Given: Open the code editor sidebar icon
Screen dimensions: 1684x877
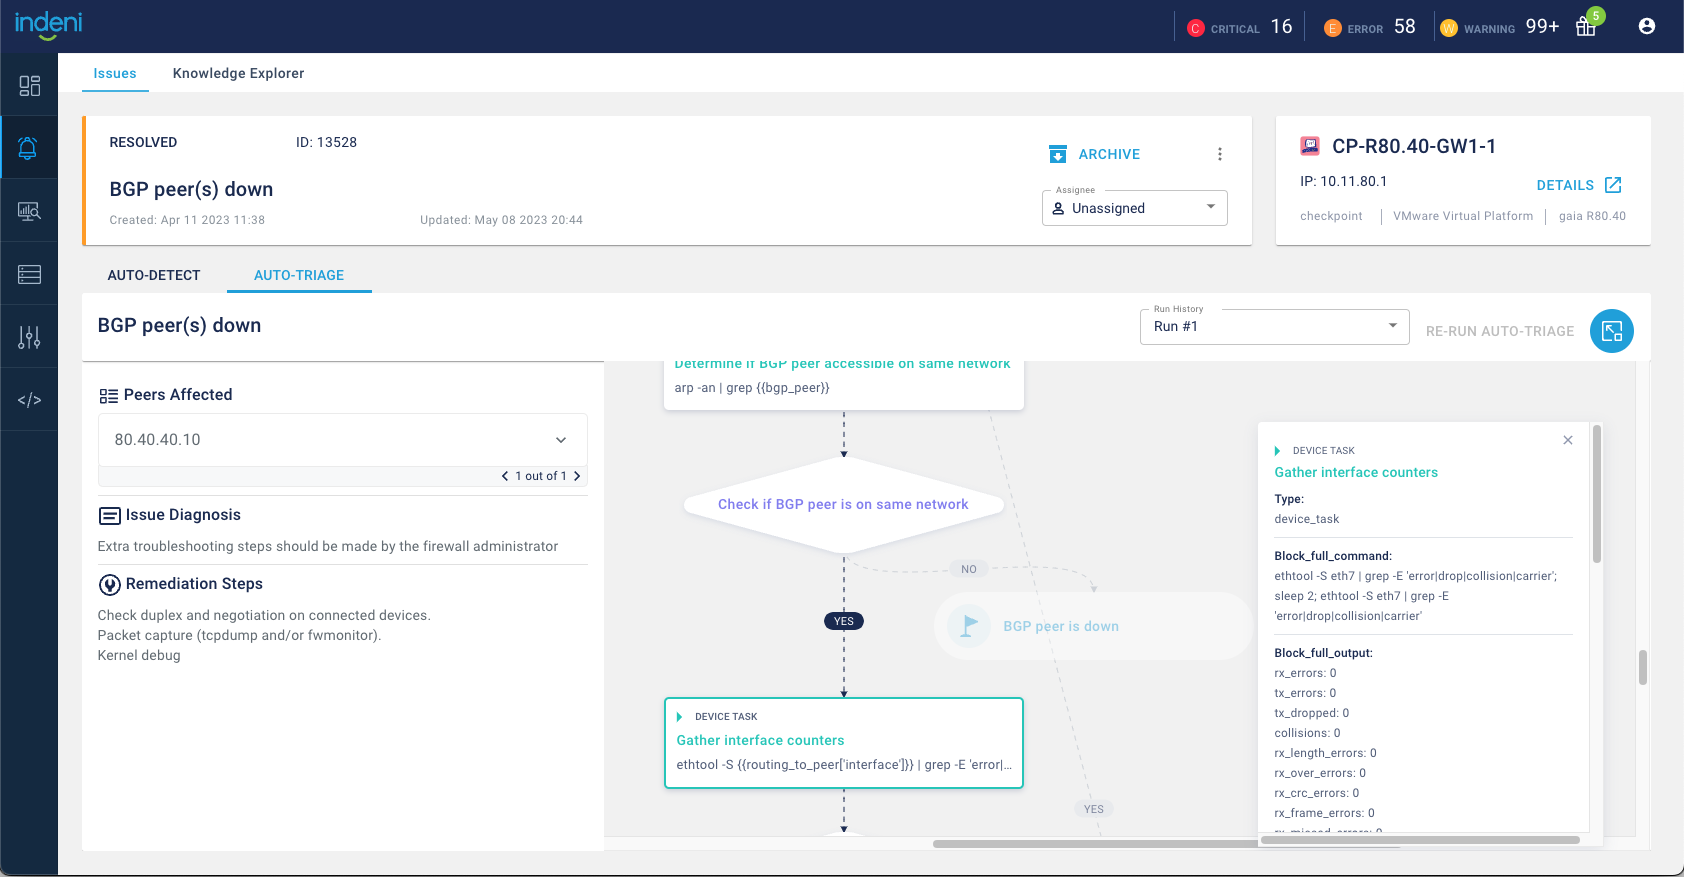Looking at the screenshot, I should click(x=29, y=400).
